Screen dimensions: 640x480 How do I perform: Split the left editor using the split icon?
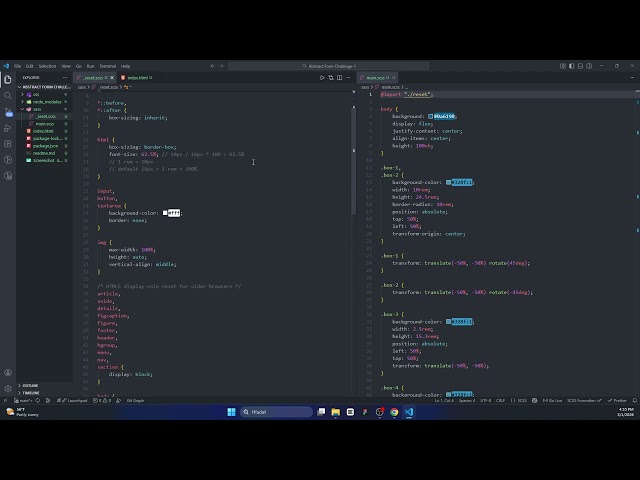[x=340, y=78]
